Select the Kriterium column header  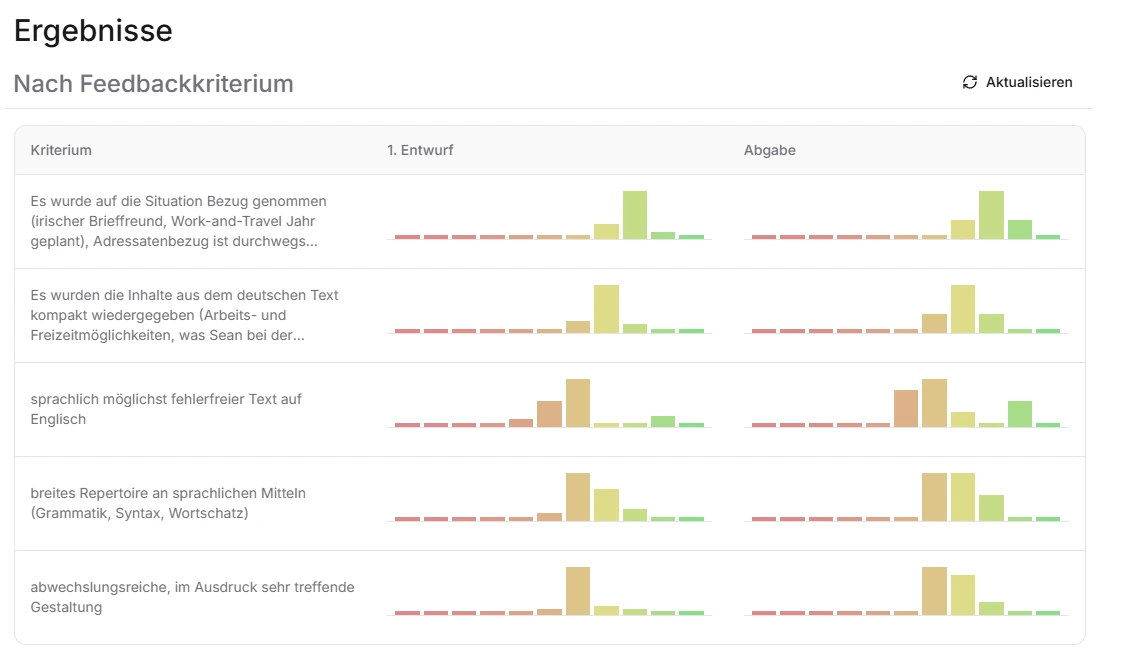61,150
